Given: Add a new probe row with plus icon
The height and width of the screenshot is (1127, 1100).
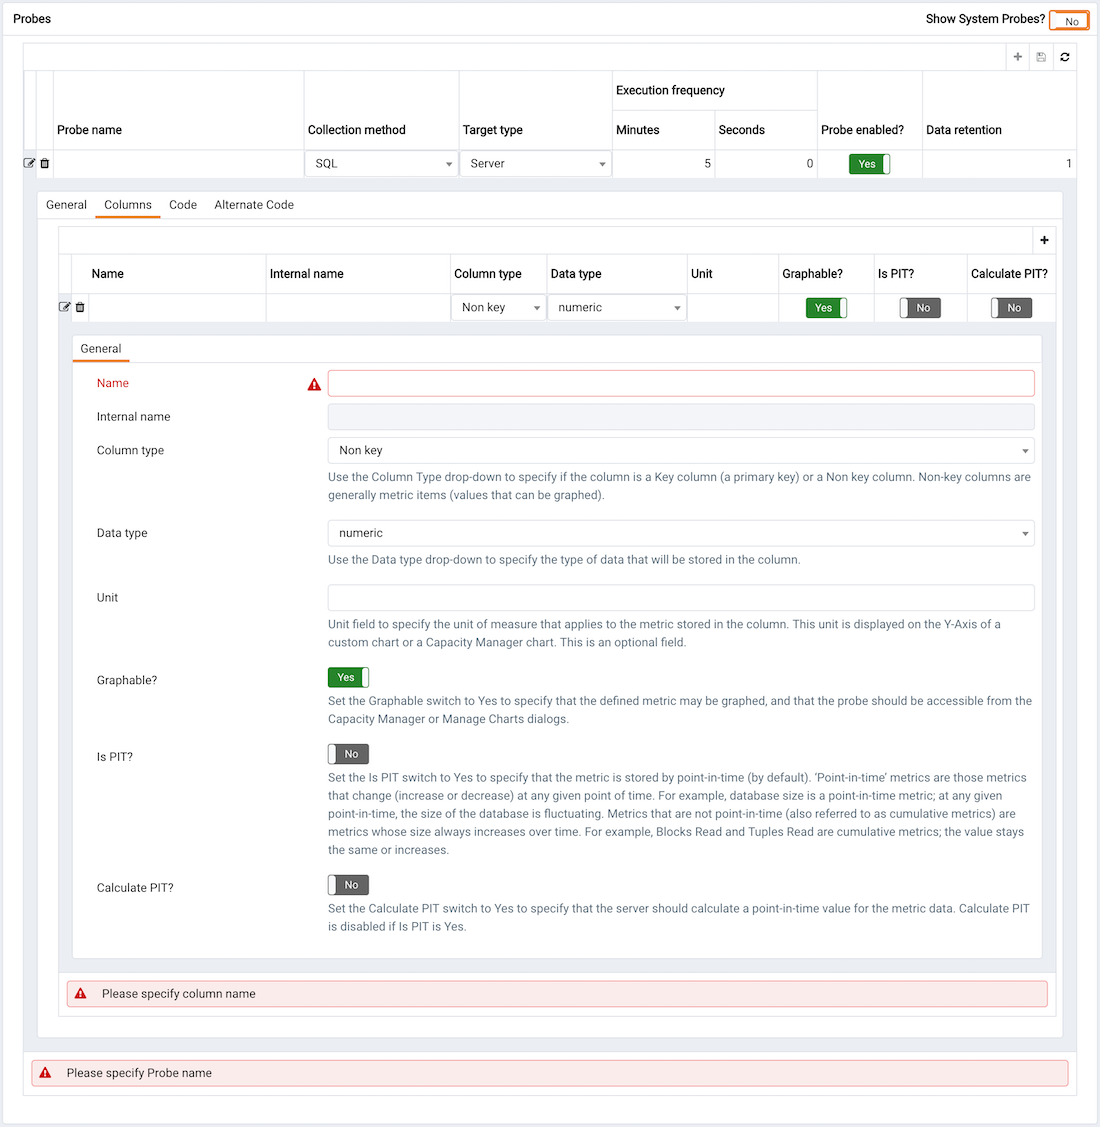Looking at the screenshot, I should click(1017, 57).
